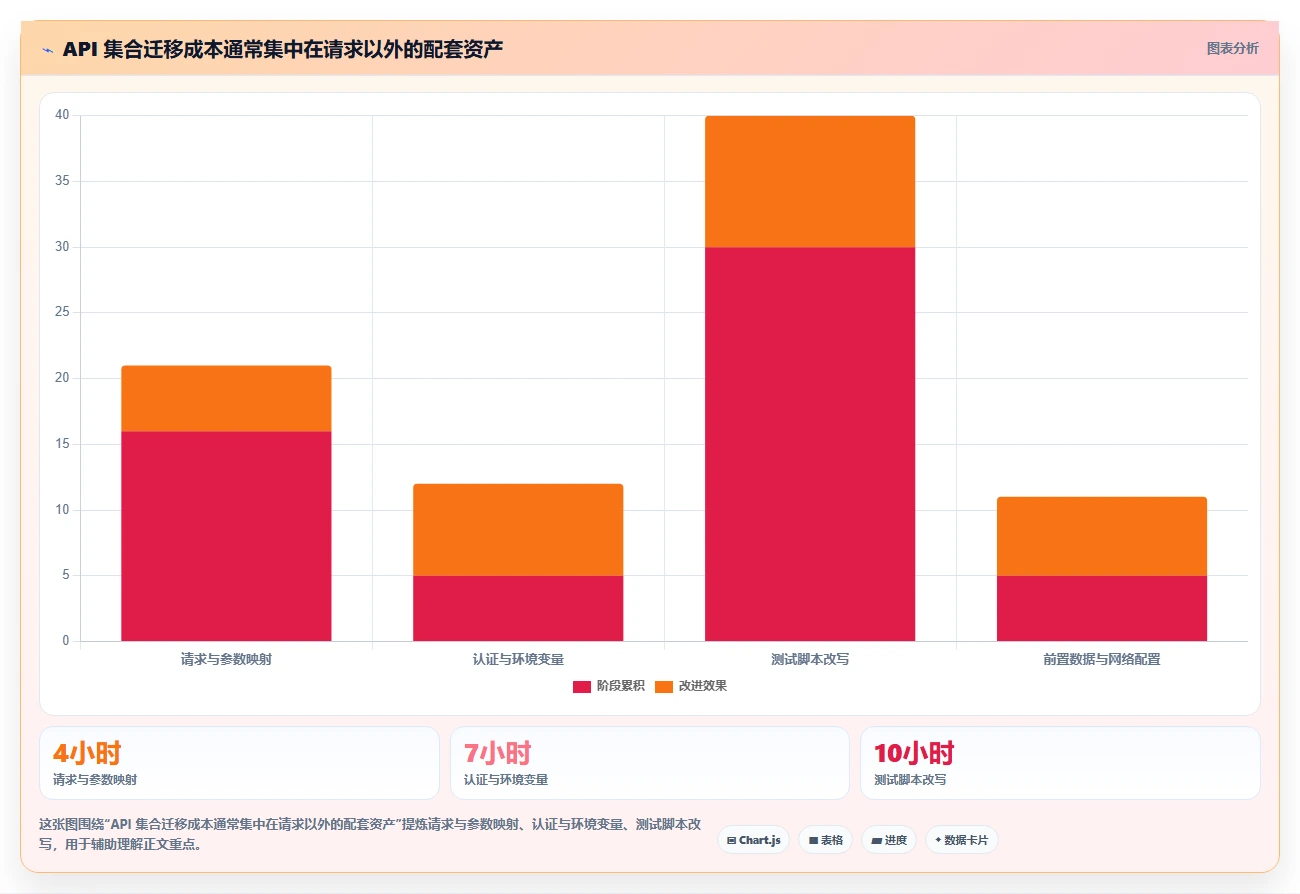Click the red bar segment for 测试脚本改写
The width and height of the screenshot is (1300, 894).
(810, 444)
